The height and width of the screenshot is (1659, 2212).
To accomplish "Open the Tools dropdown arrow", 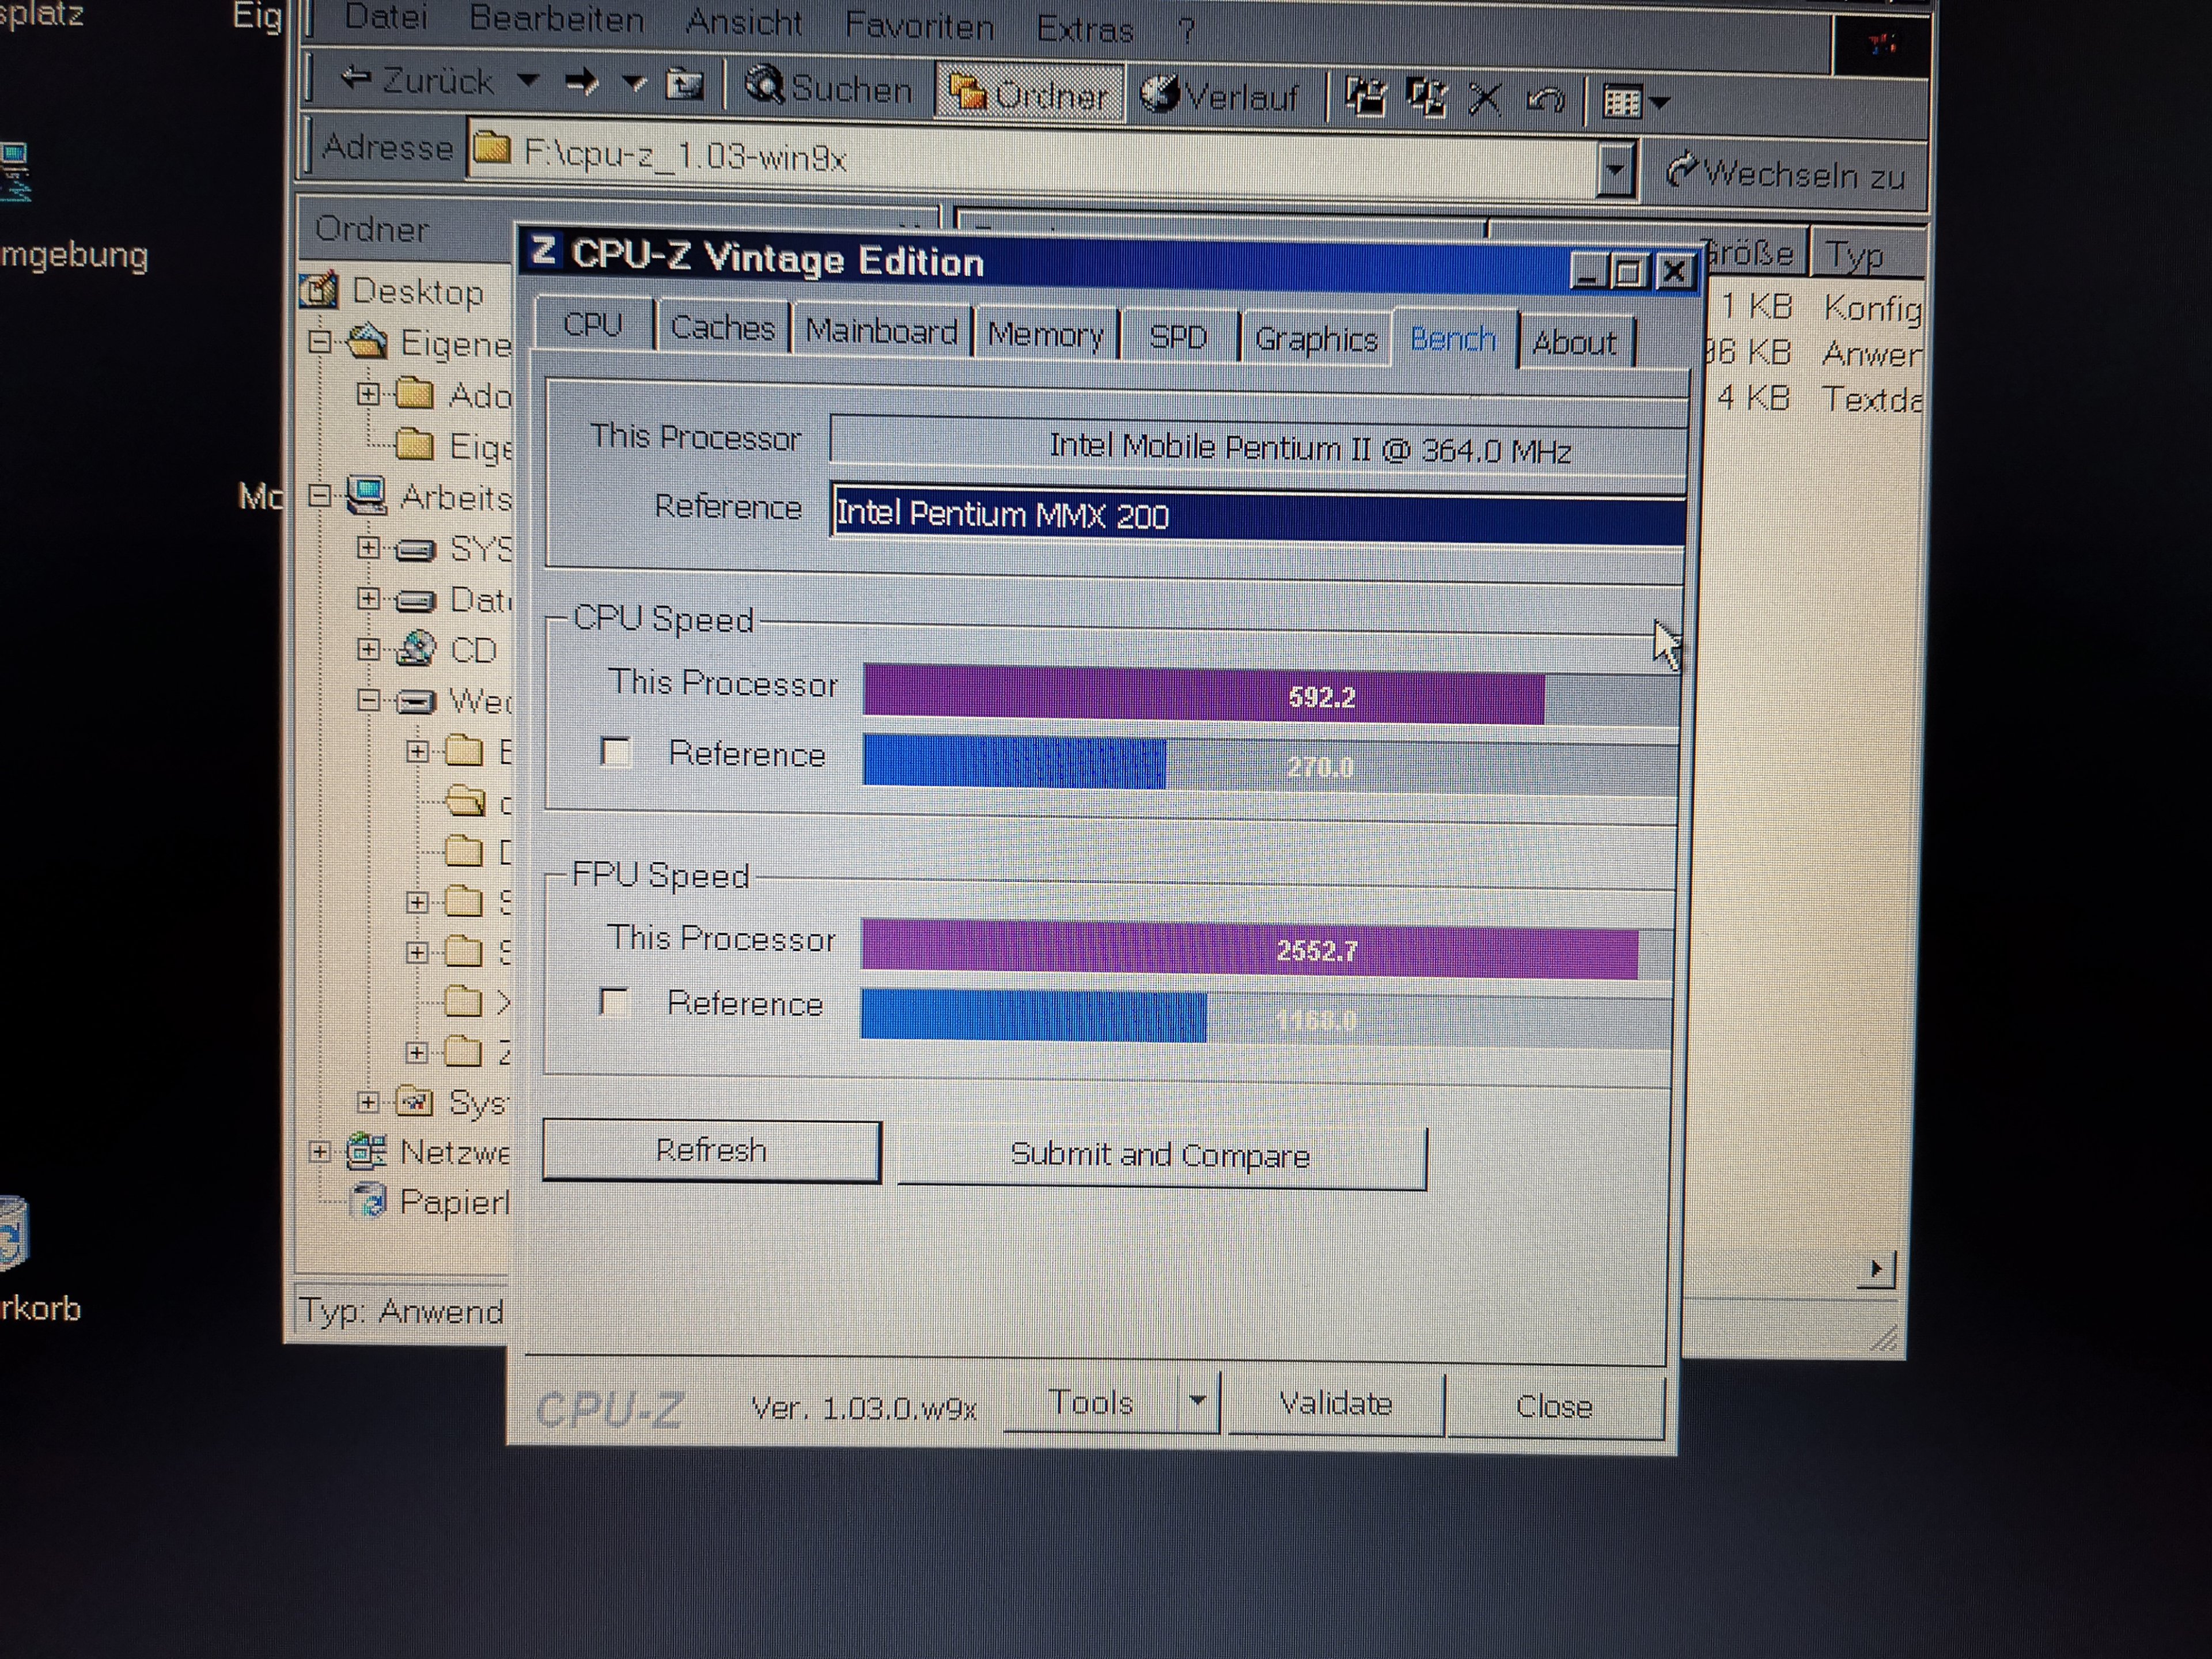I will (1198, 1401).
